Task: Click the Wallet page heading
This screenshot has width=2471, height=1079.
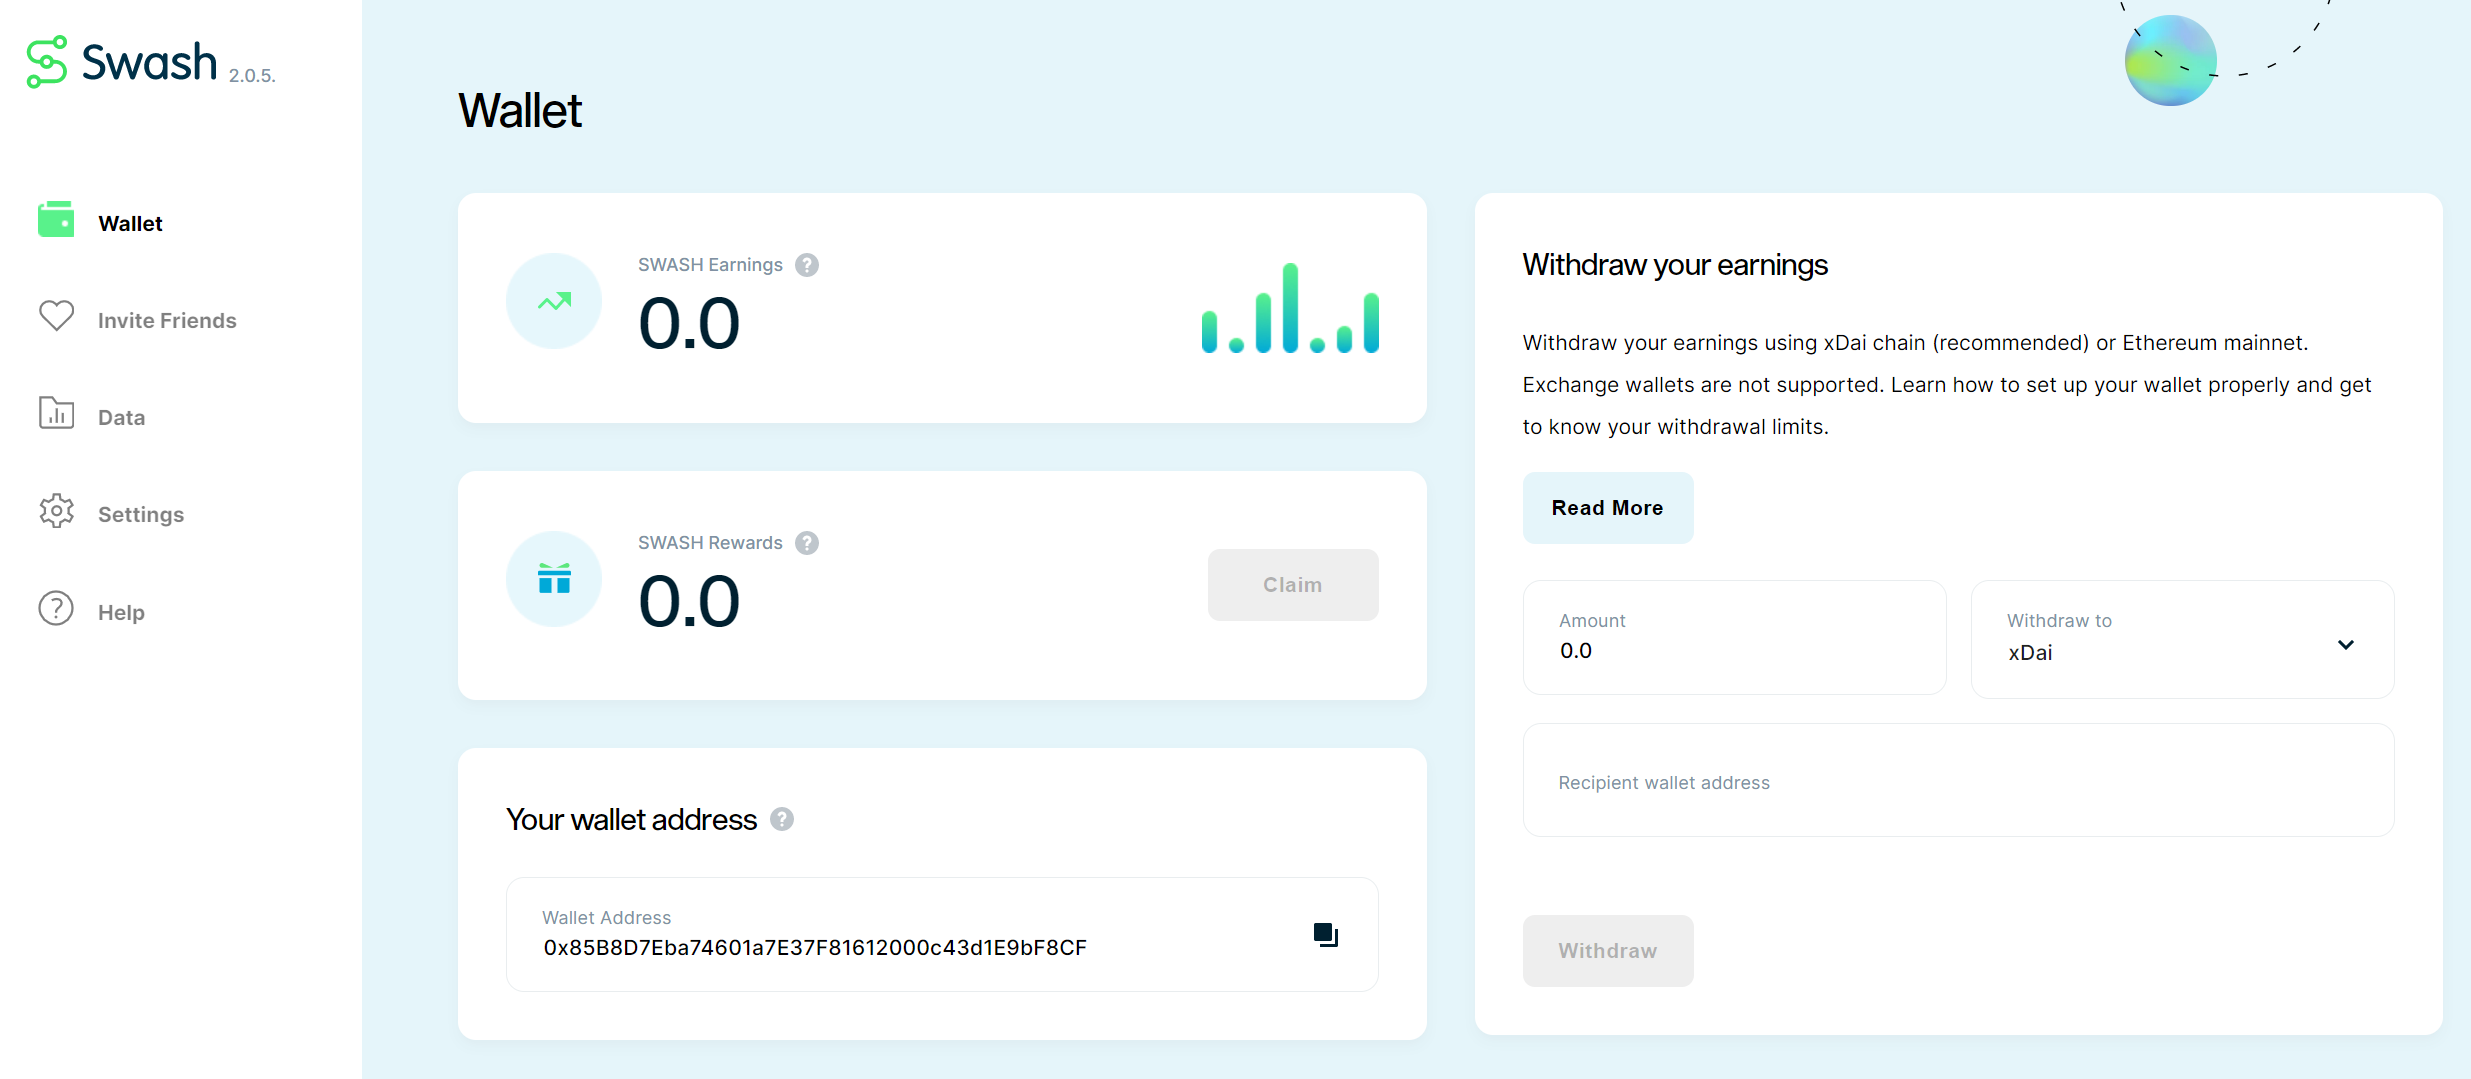Action: (520, 110)
